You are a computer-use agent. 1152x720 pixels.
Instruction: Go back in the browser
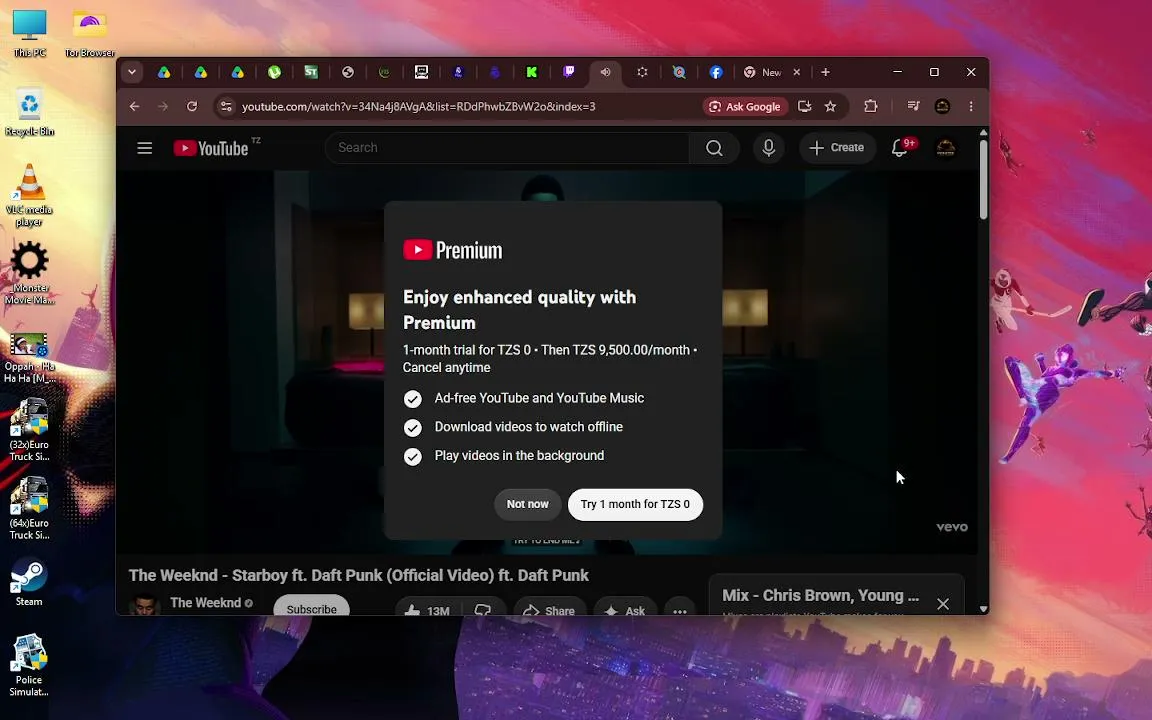pos(134,107)
